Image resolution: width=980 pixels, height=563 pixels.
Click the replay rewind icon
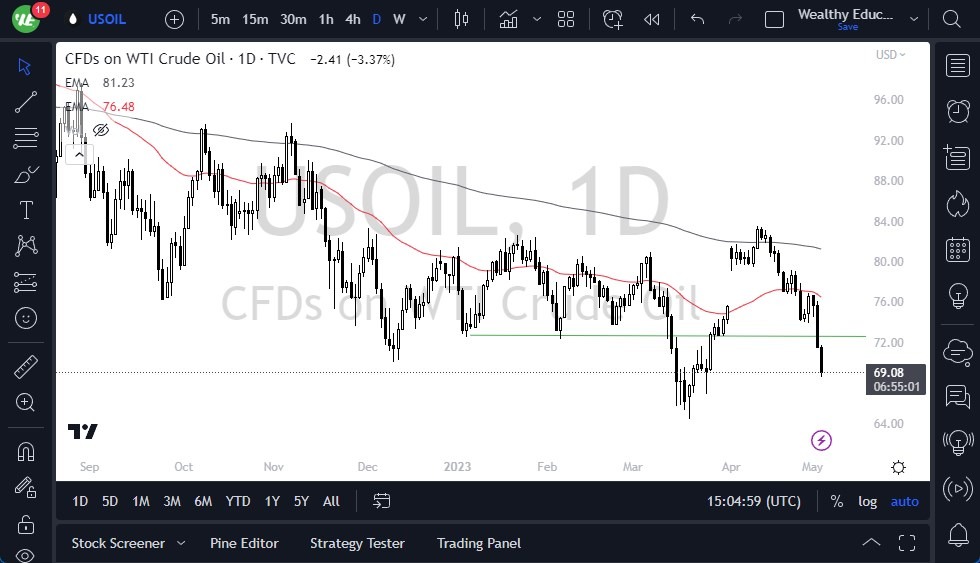pyautogui.click(x=652, y=19)
